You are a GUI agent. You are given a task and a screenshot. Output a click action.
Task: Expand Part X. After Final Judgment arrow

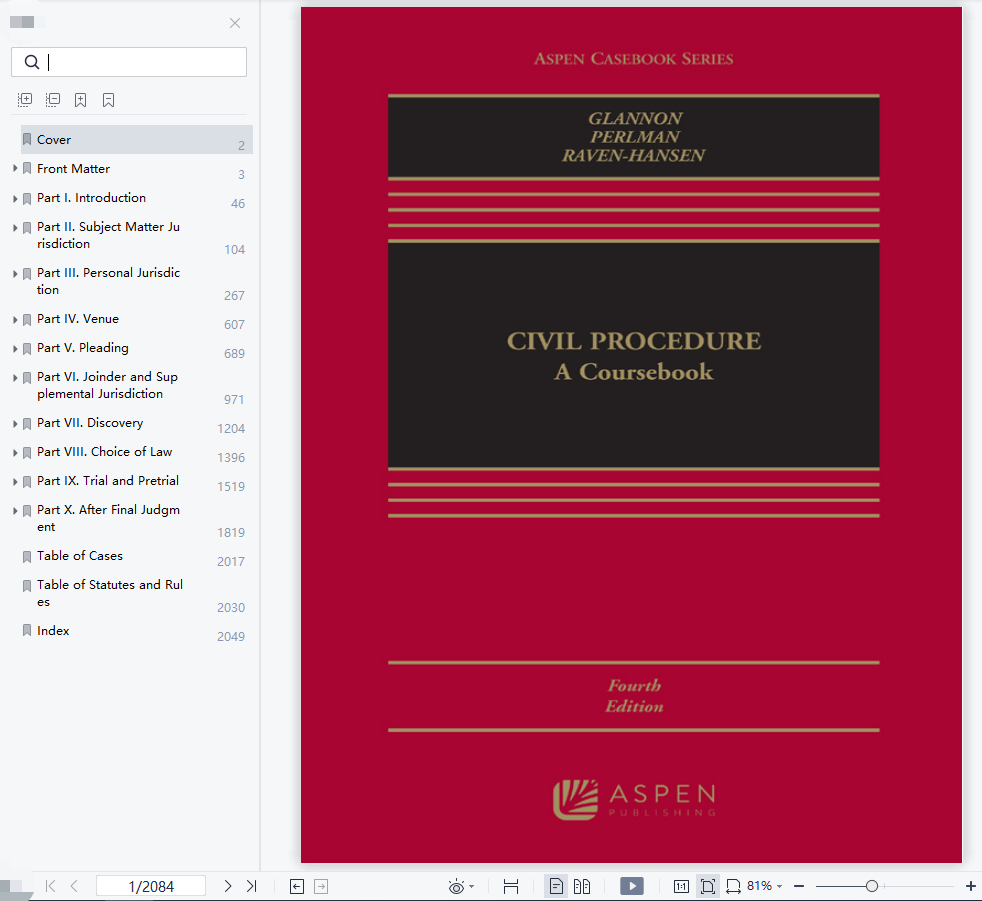click(15, 511)
